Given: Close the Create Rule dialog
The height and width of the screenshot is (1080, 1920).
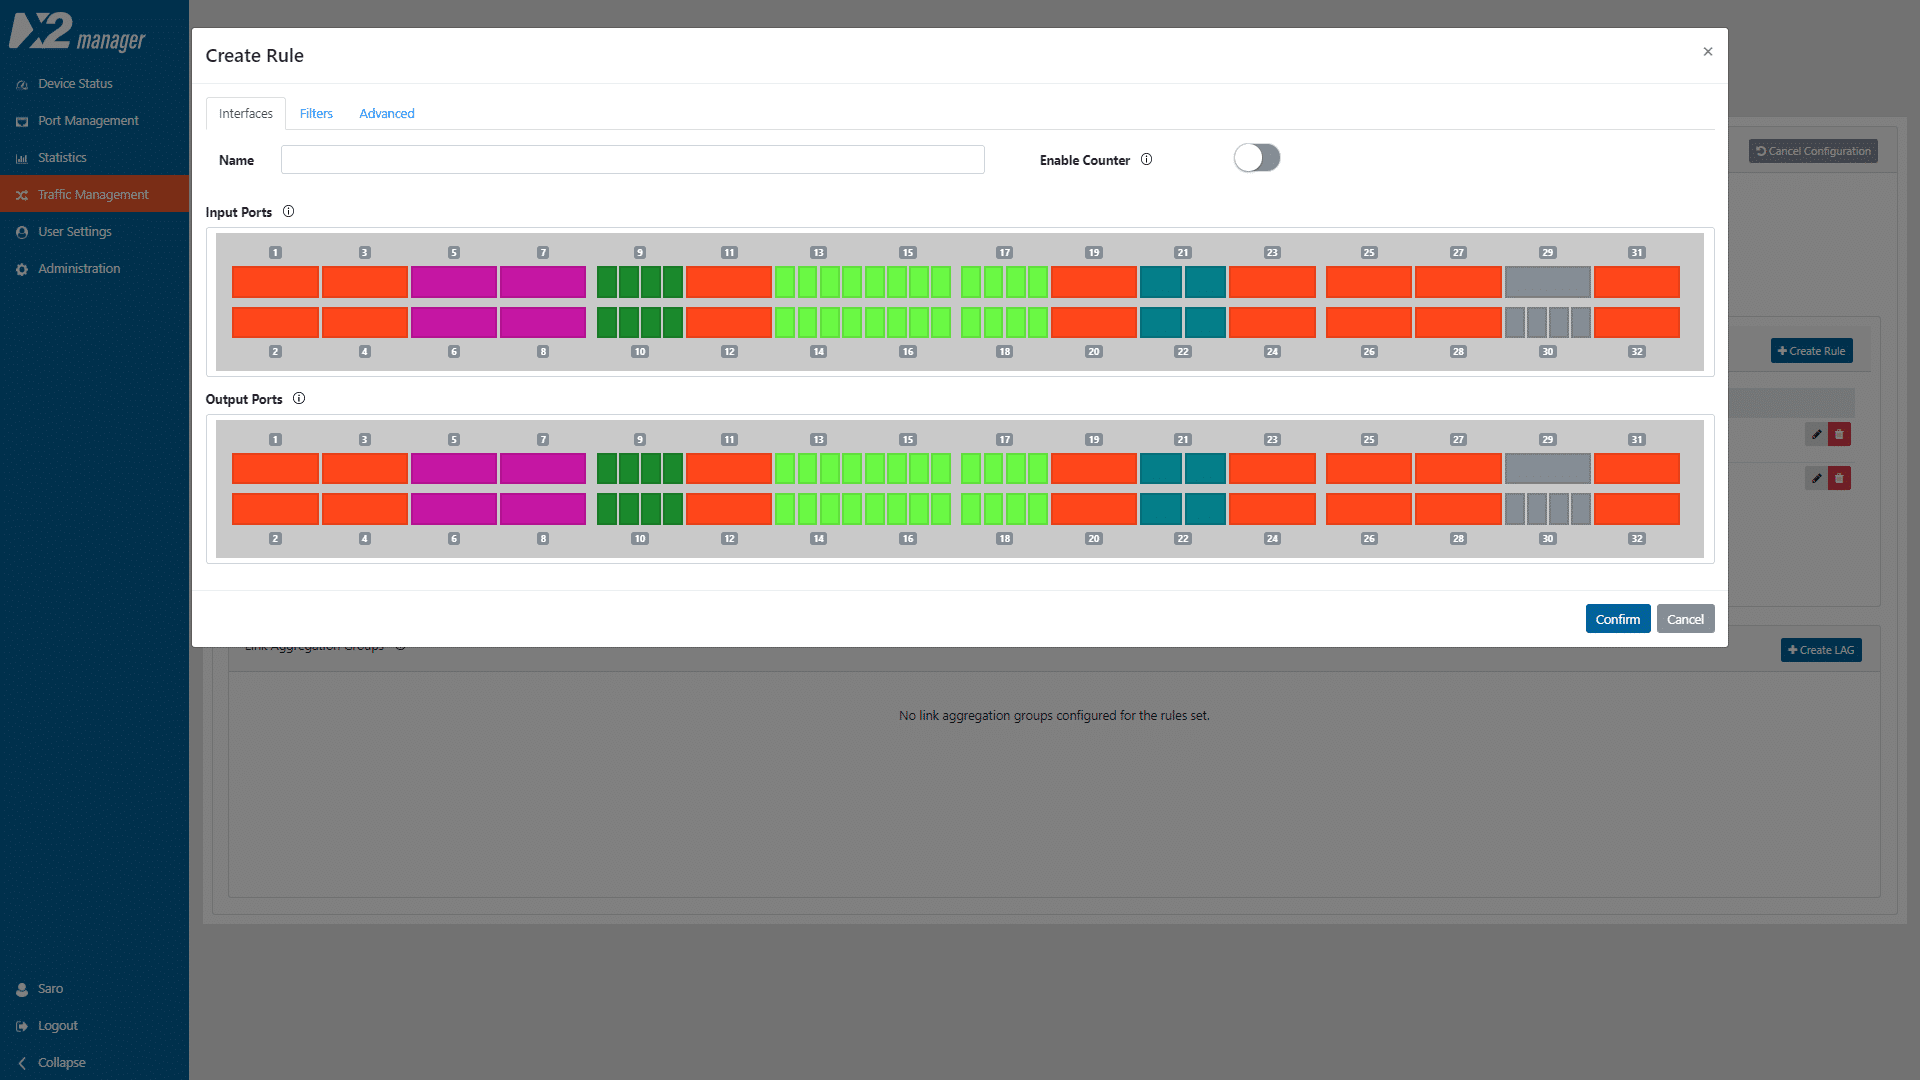Looking at the screenshot, I should [1707, 52].
